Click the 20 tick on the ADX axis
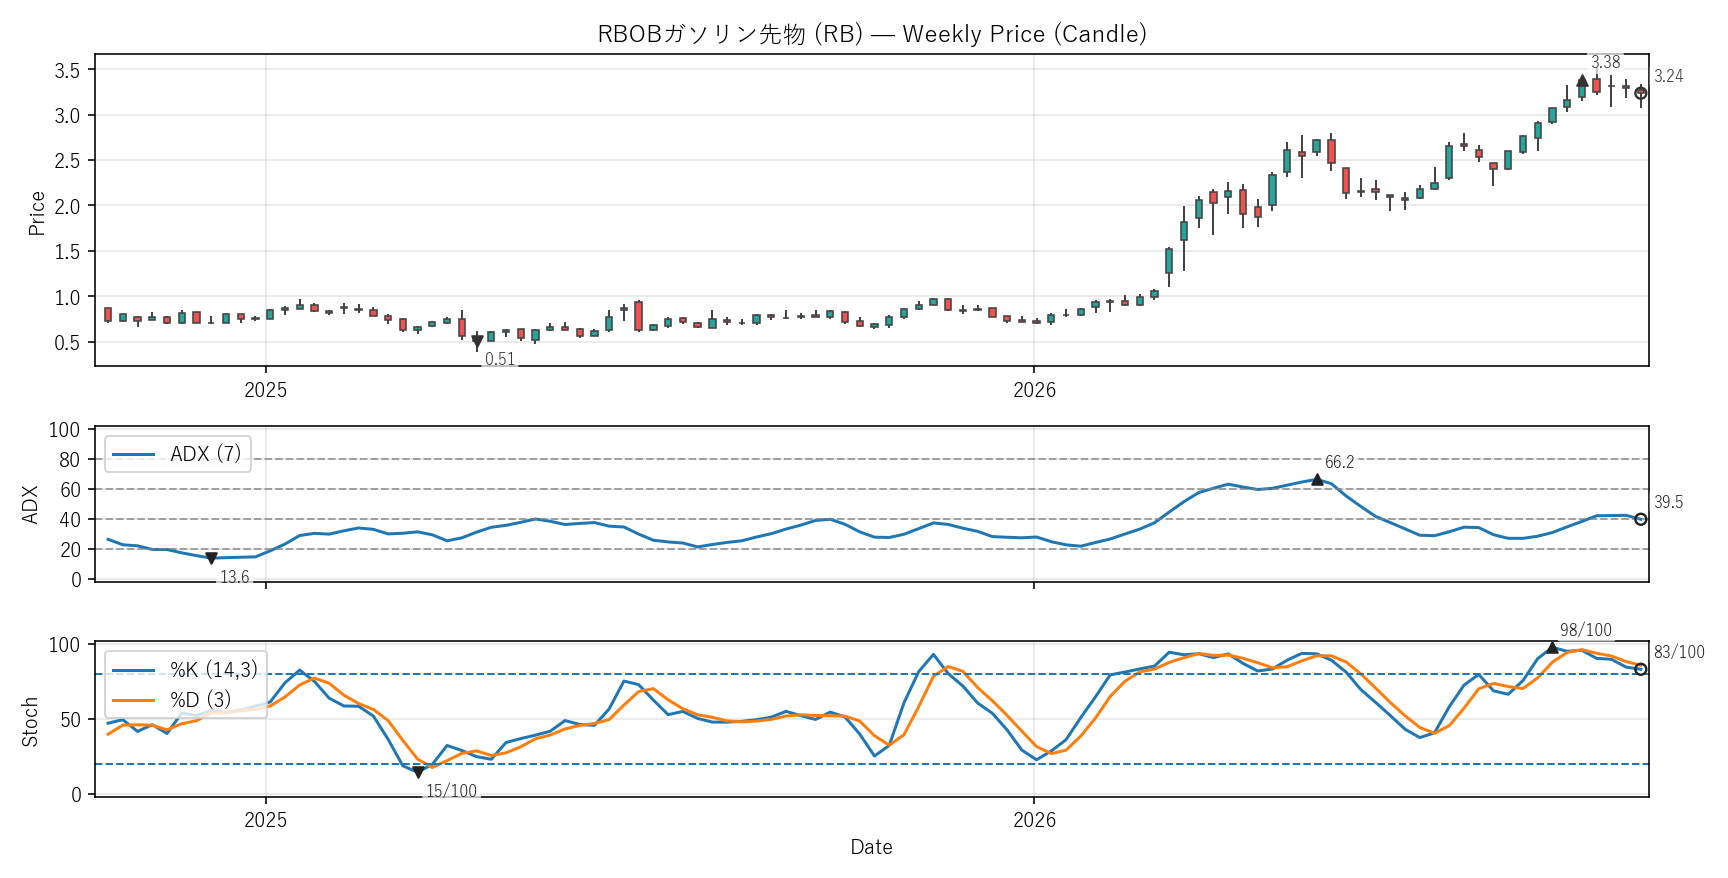 pos(69,550)
